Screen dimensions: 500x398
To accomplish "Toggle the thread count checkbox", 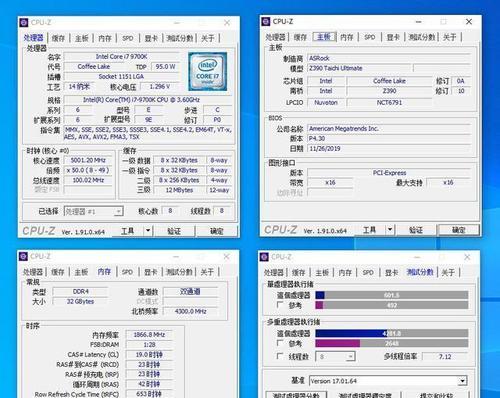I will pos(280,356).
